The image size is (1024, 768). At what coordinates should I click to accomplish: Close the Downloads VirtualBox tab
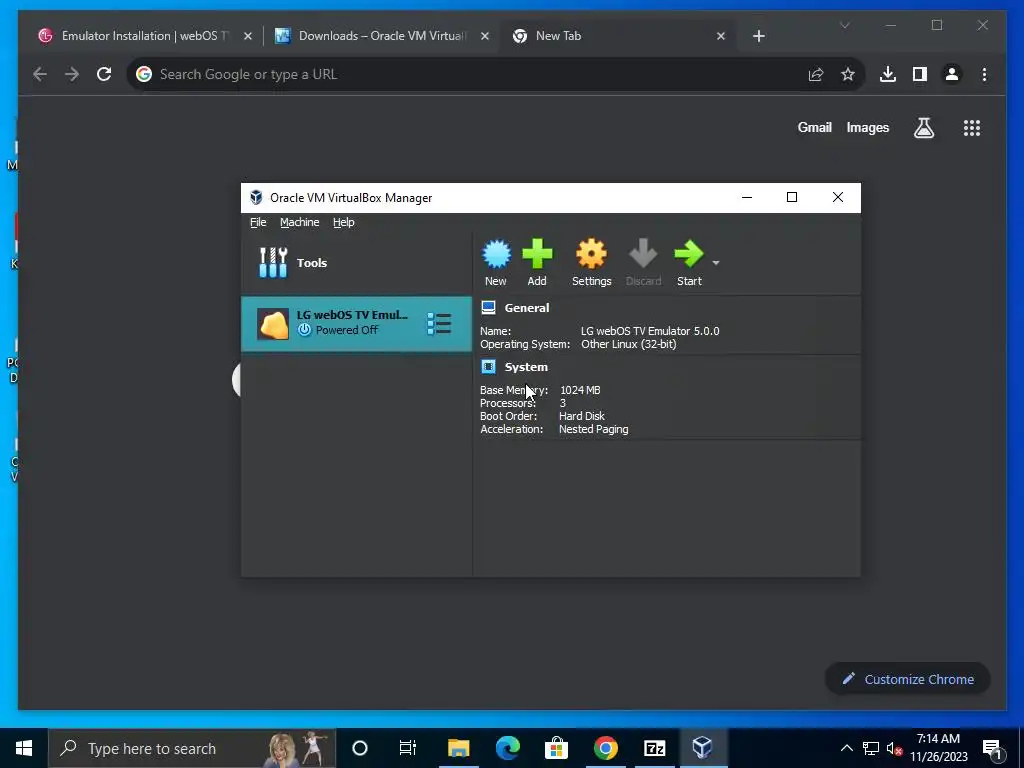[x=485, y=36]
